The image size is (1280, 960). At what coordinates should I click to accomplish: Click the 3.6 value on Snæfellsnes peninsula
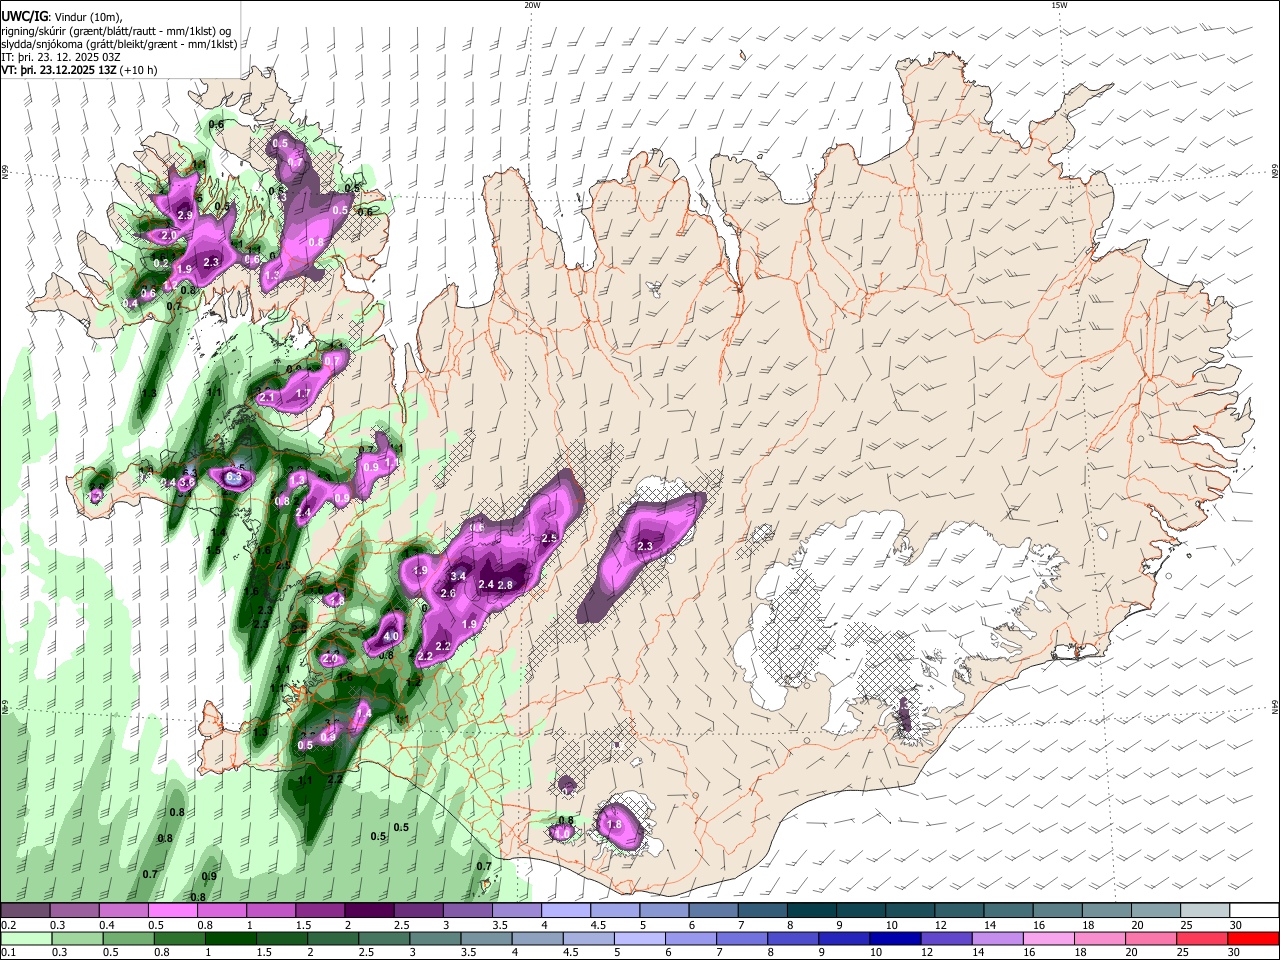(186, 482)
